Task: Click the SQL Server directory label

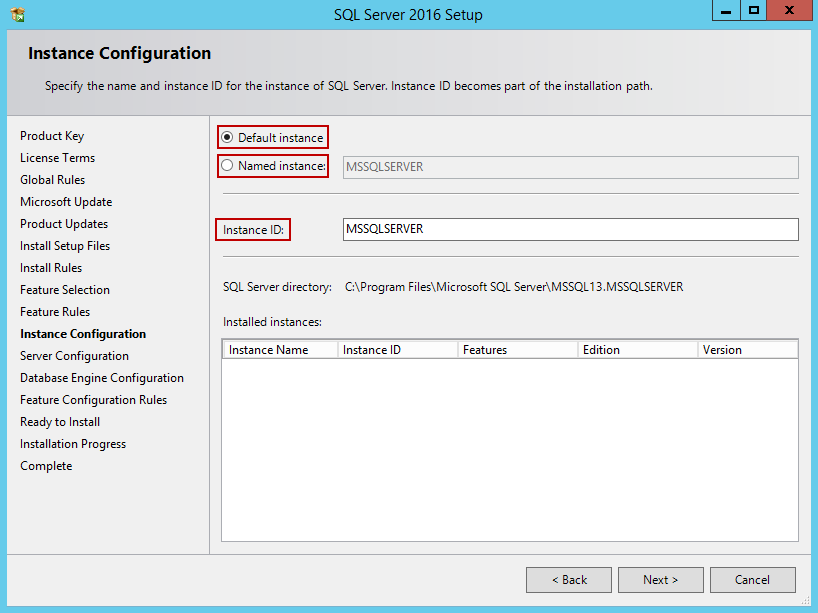Action: click(x=277, y=287)
